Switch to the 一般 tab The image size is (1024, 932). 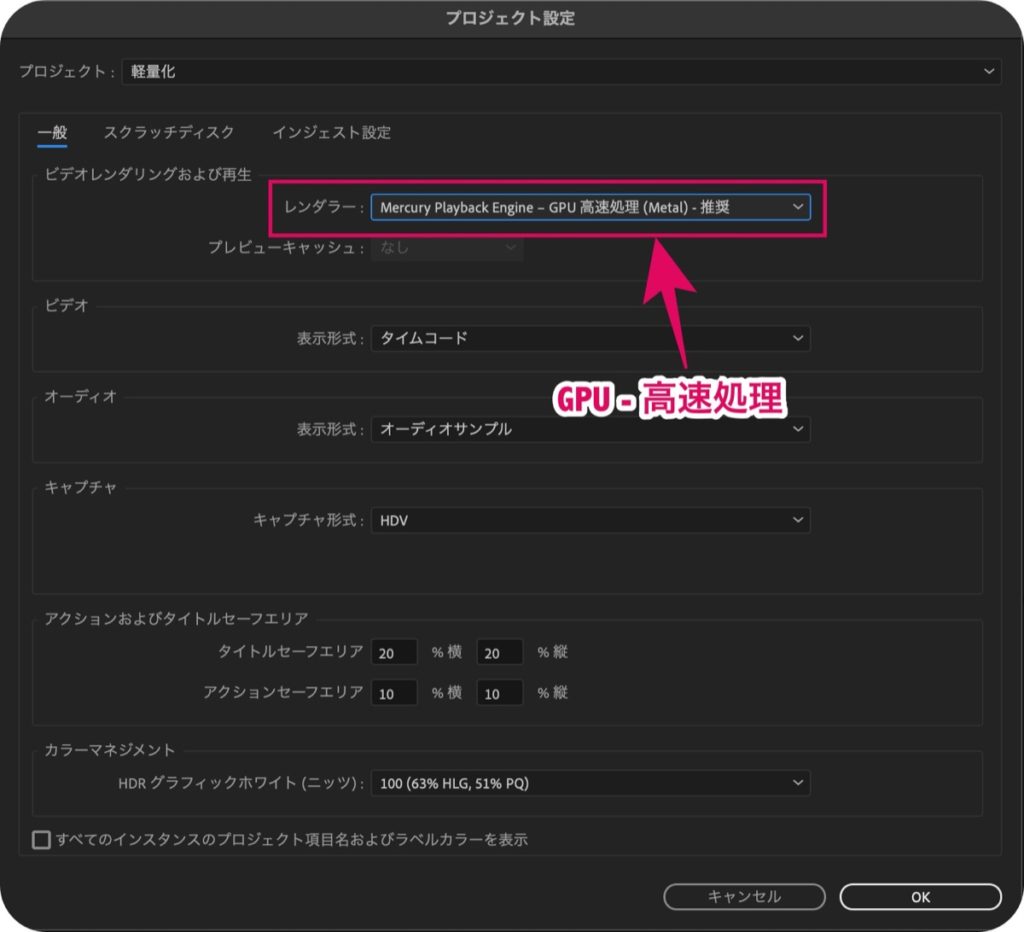tap(52, 133)
